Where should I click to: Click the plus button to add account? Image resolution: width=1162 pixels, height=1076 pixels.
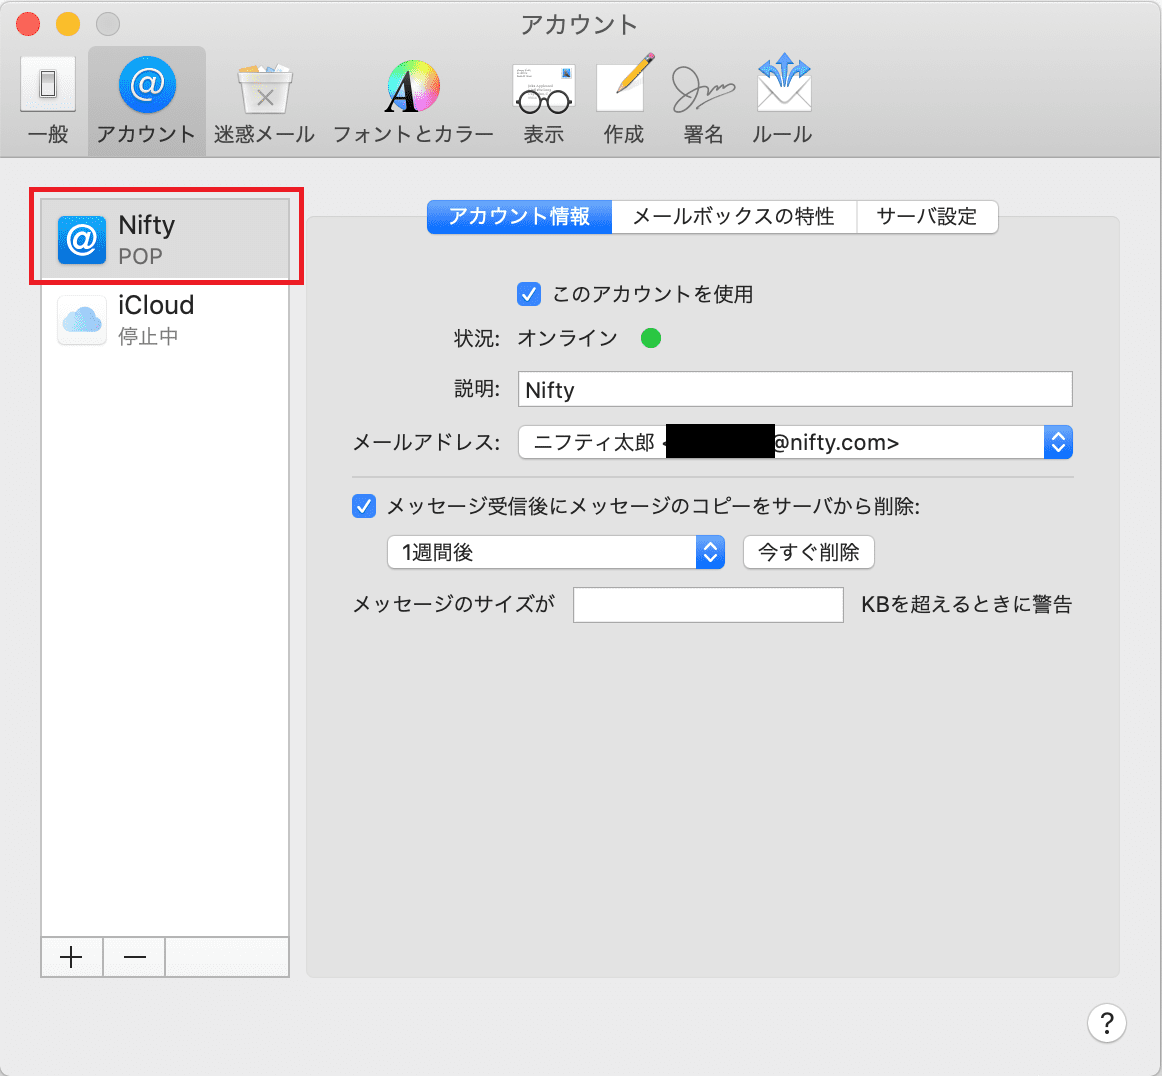(x=71, y=957)
